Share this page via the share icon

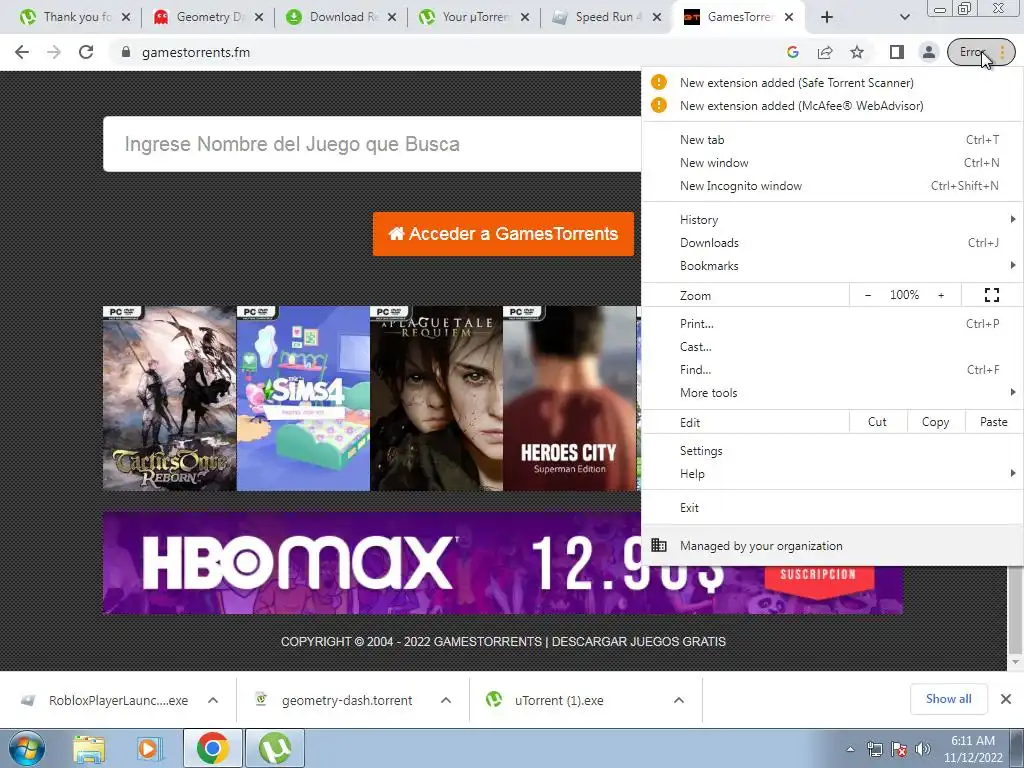pyautogui.click(x=825, y=52)
